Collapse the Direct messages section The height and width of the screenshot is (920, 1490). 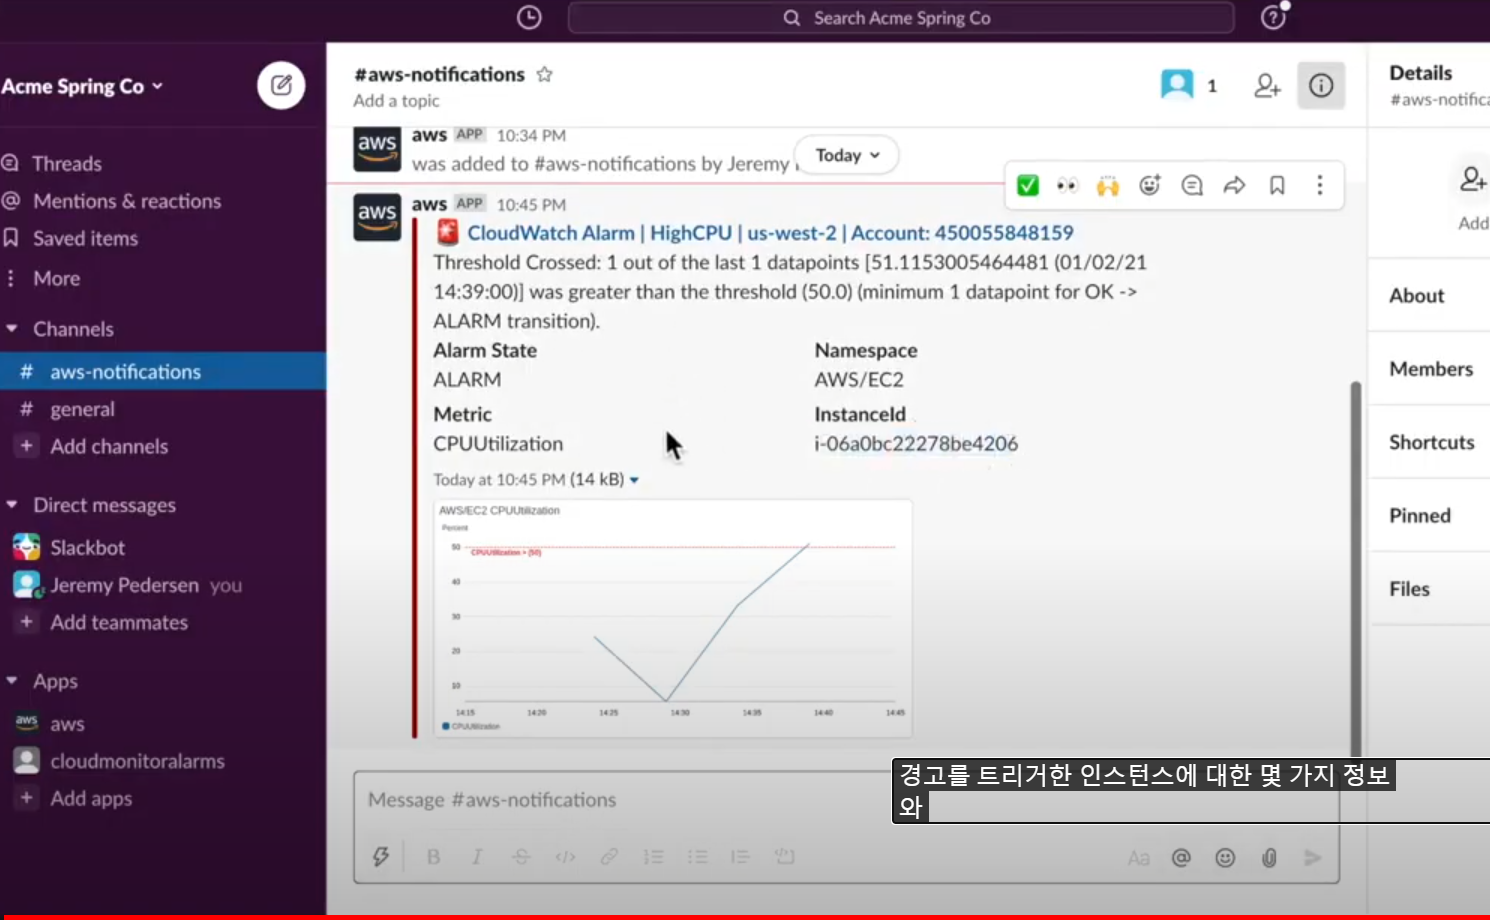[12, 504]
